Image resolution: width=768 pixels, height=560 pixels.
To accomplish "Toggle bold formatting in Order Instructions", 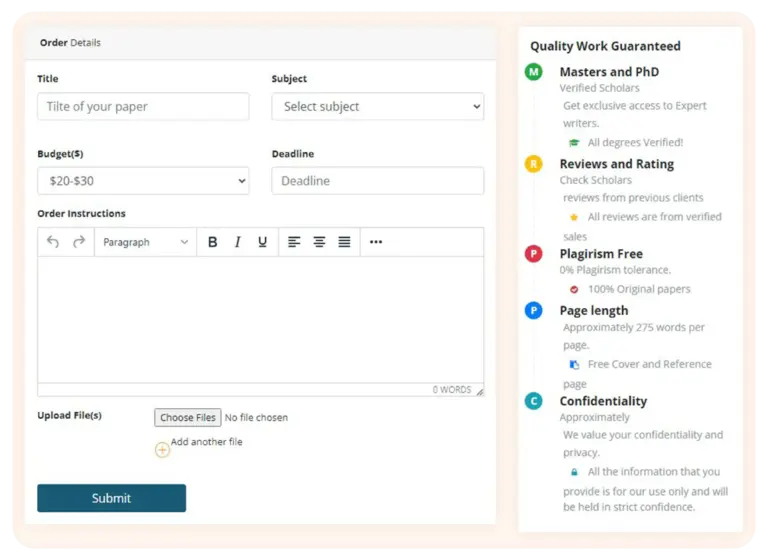I will point(212,242).
